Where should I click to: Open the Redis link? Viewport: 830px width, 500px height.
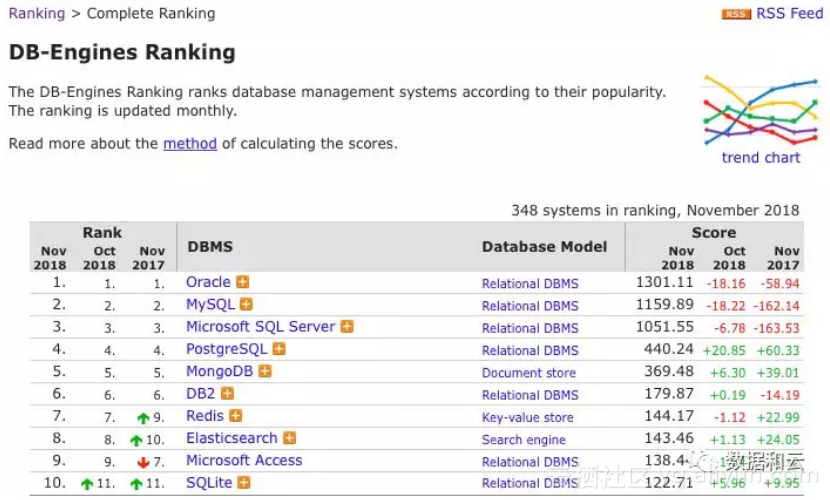pyautogui.click(x=205, y=416)
